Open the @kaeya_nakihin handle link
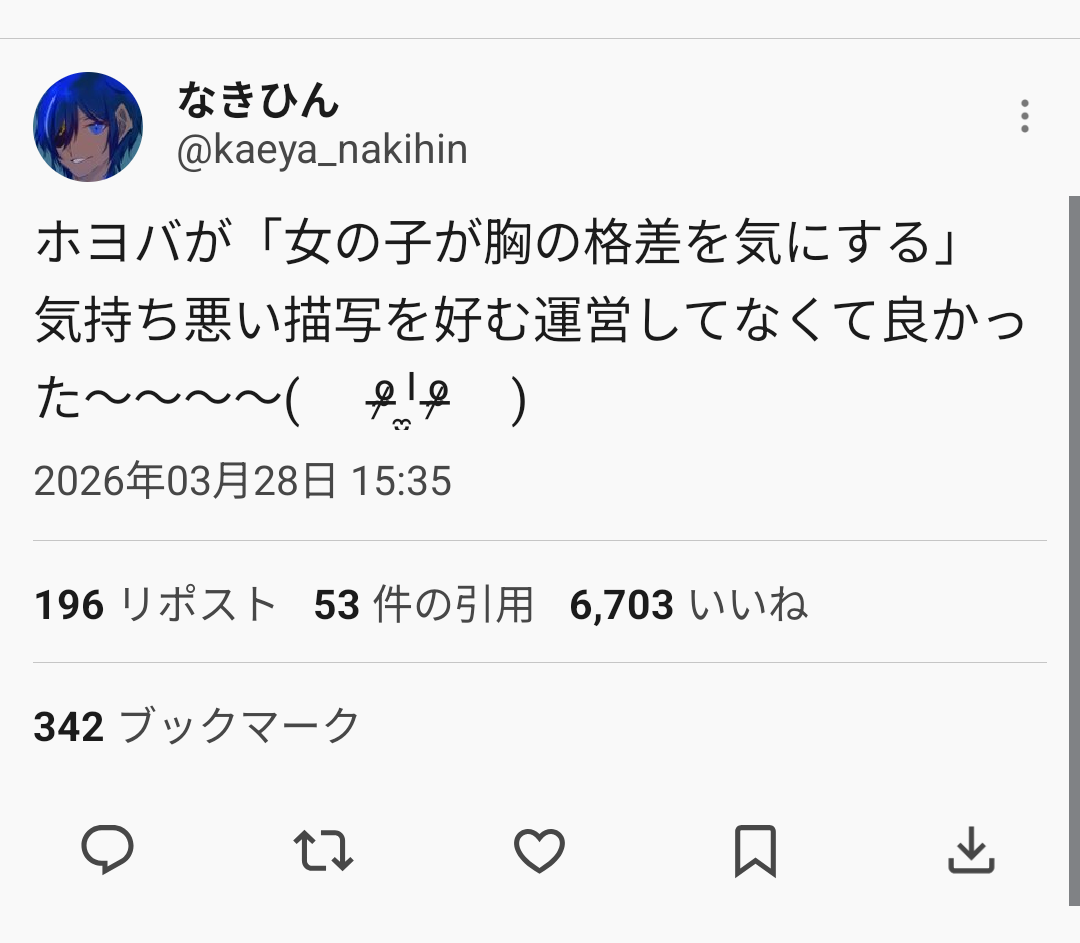1080x943 pixels. click(322, 150)
